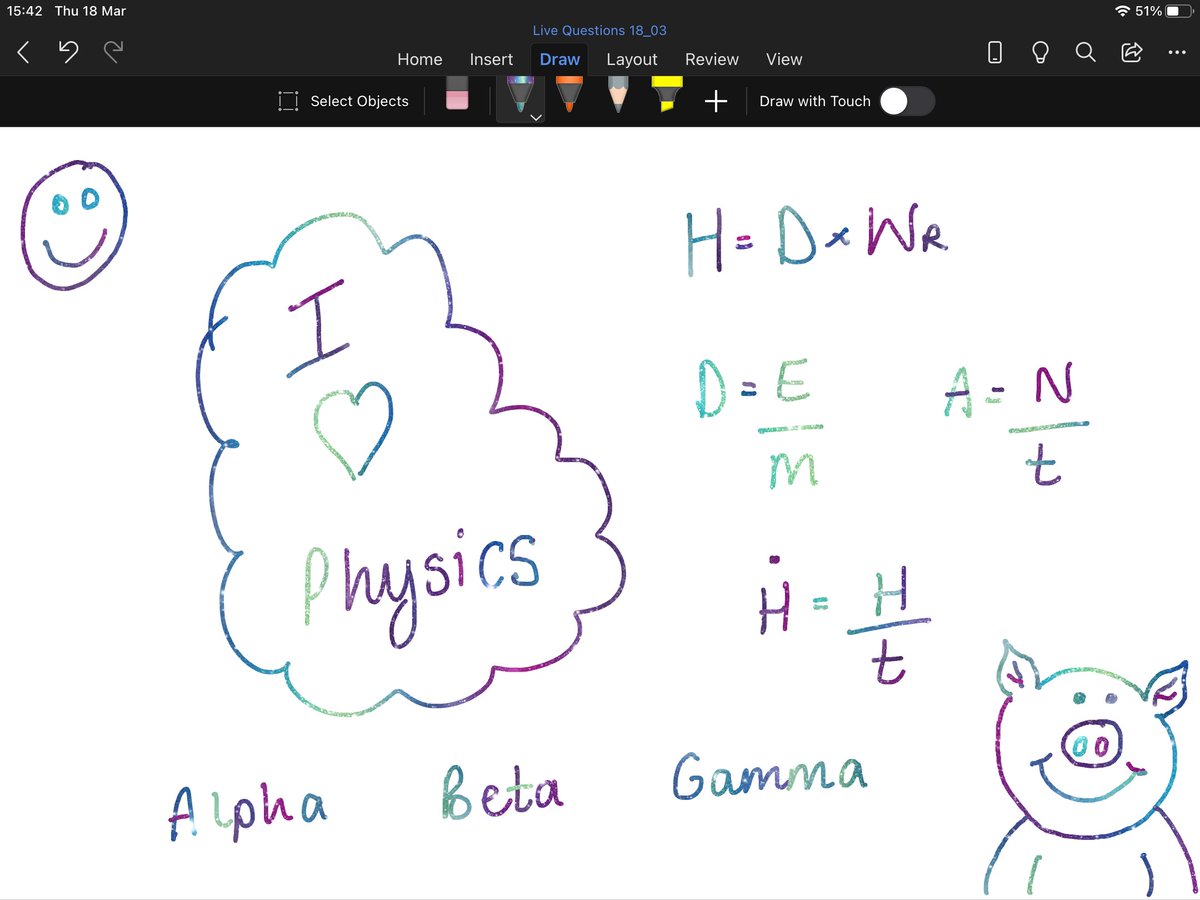The image size is (1200, 900).
Task: Open the more options ellipsis menu
Action: coord(1177,52)
